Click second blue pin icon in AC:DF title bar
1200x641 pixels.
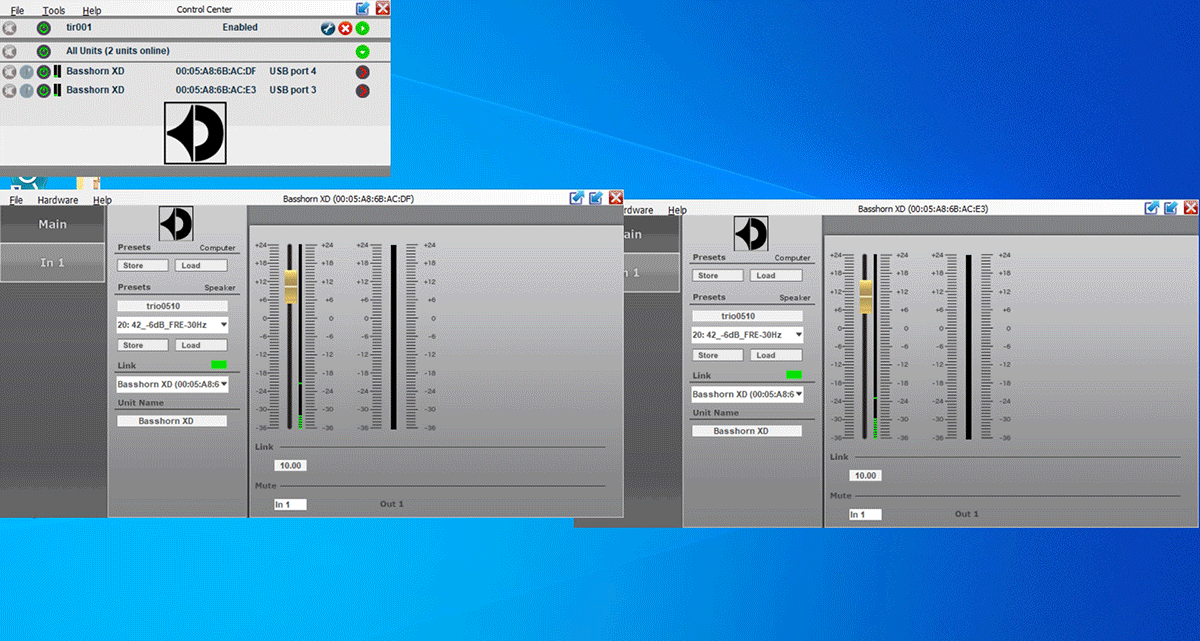(596, 198)
